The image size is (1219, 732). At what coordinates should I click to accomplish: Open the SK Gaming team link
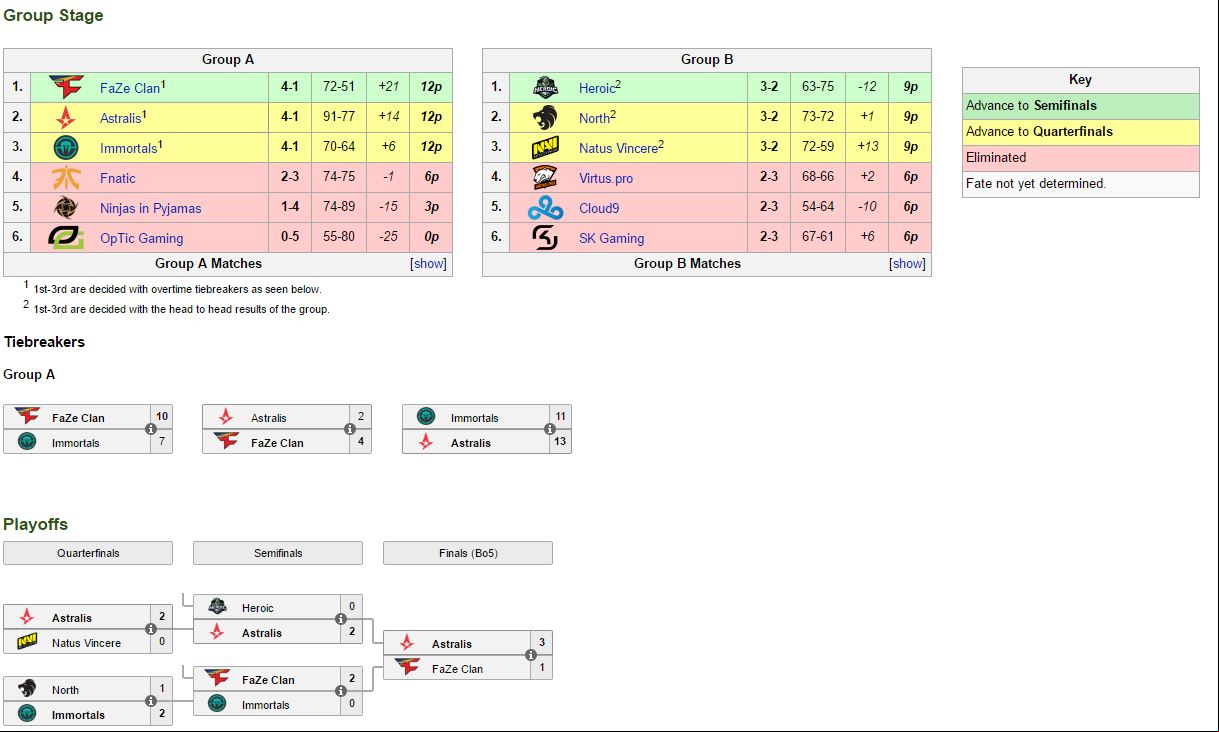click(x=612, y=238)
